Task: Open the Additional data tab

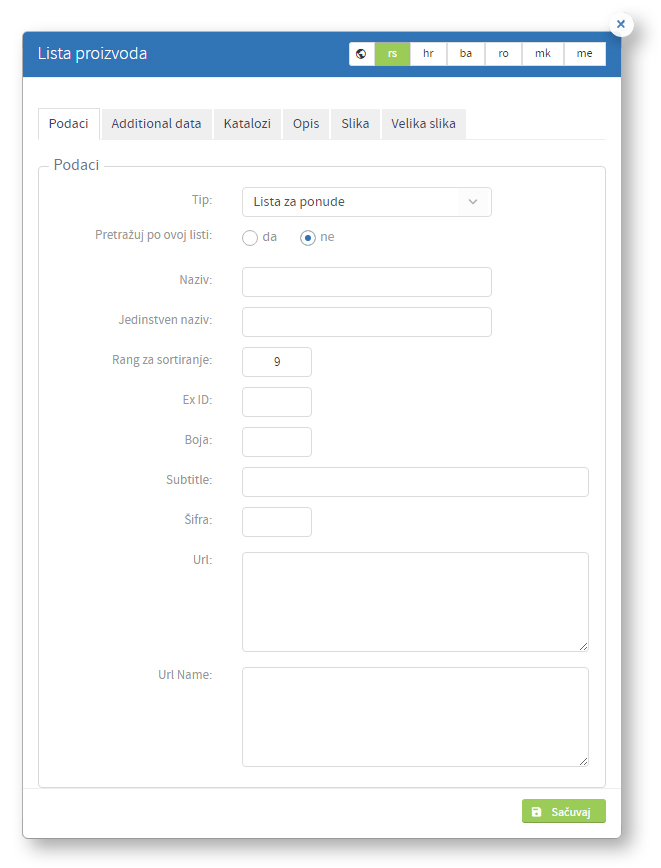Action: point(156,124)
